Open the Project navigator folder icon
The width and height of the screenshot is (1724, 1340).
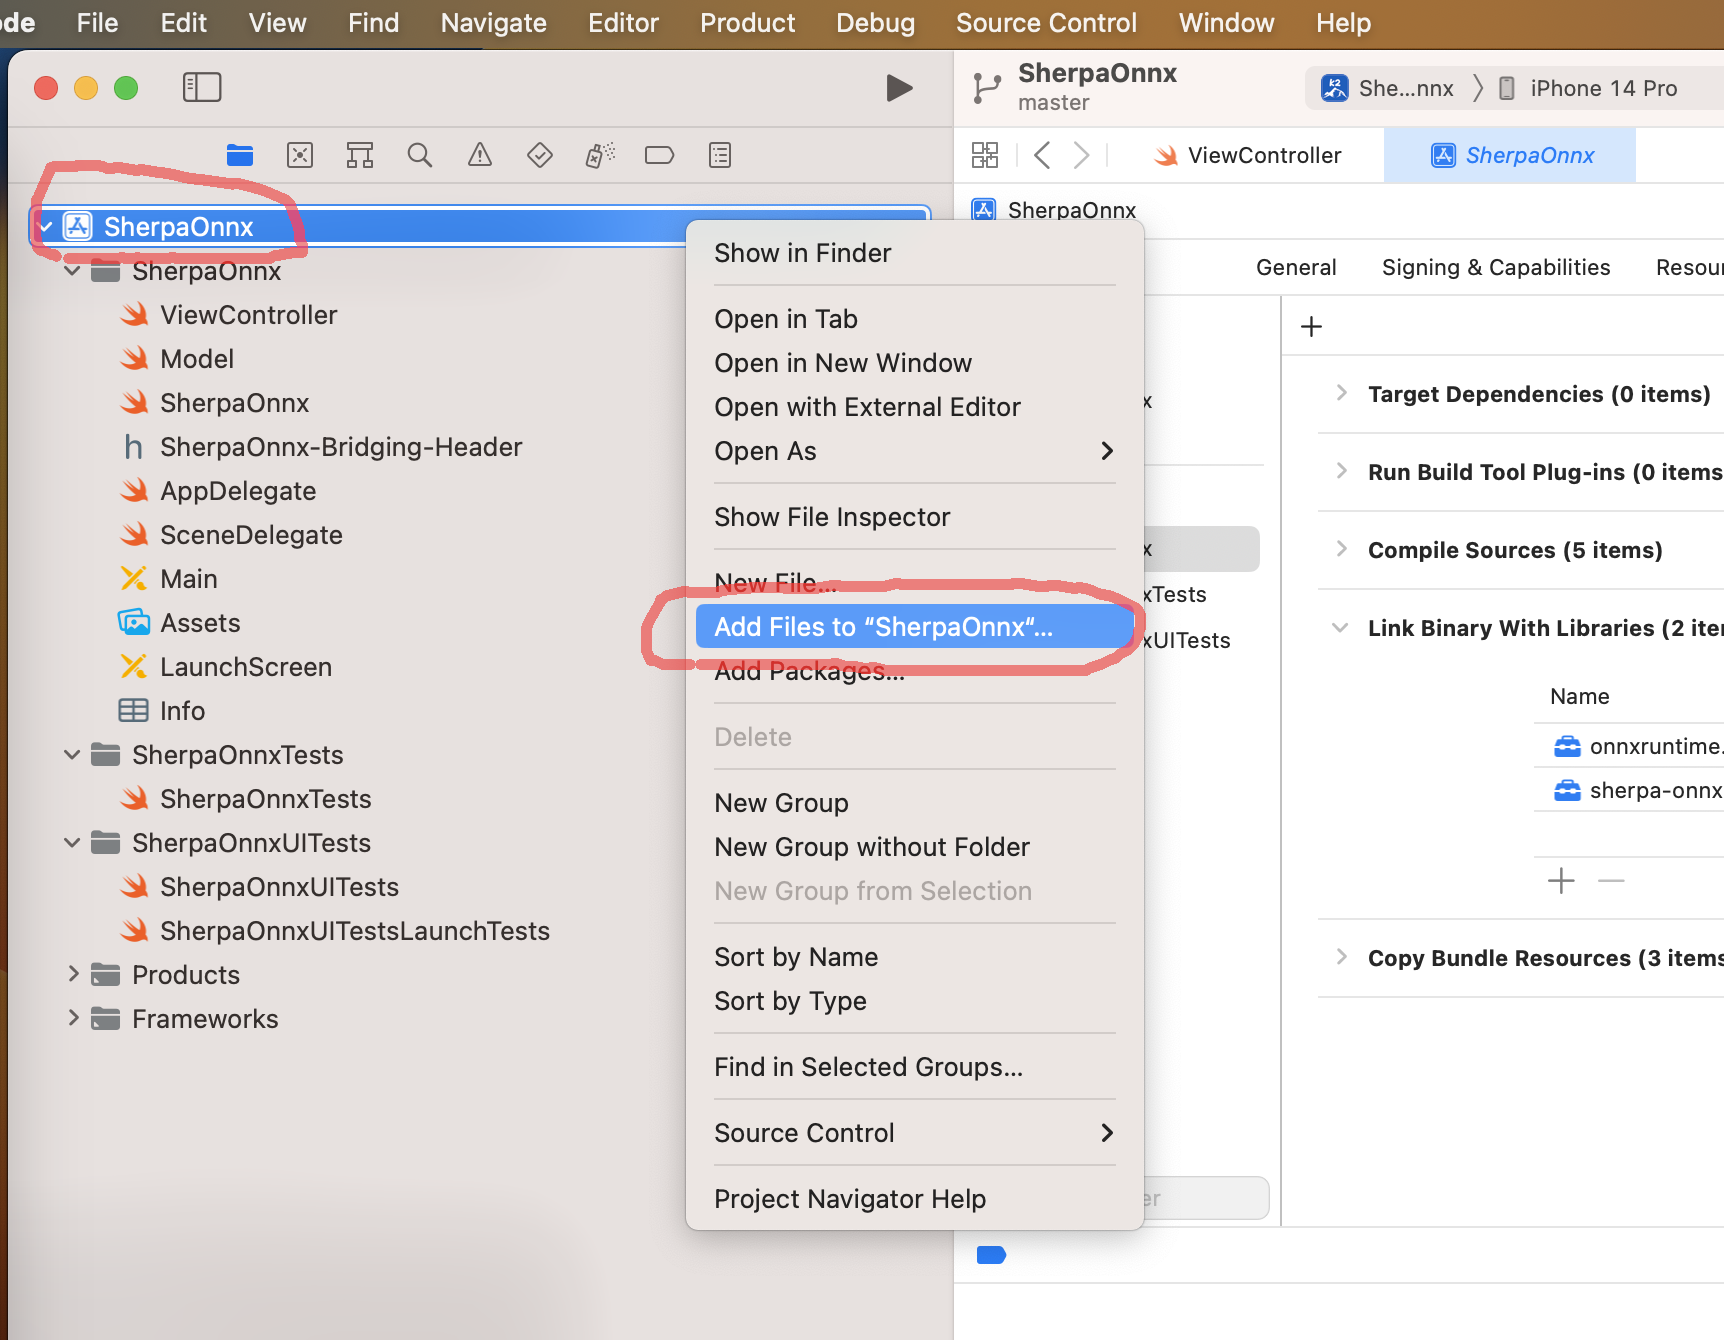(240, 155)
